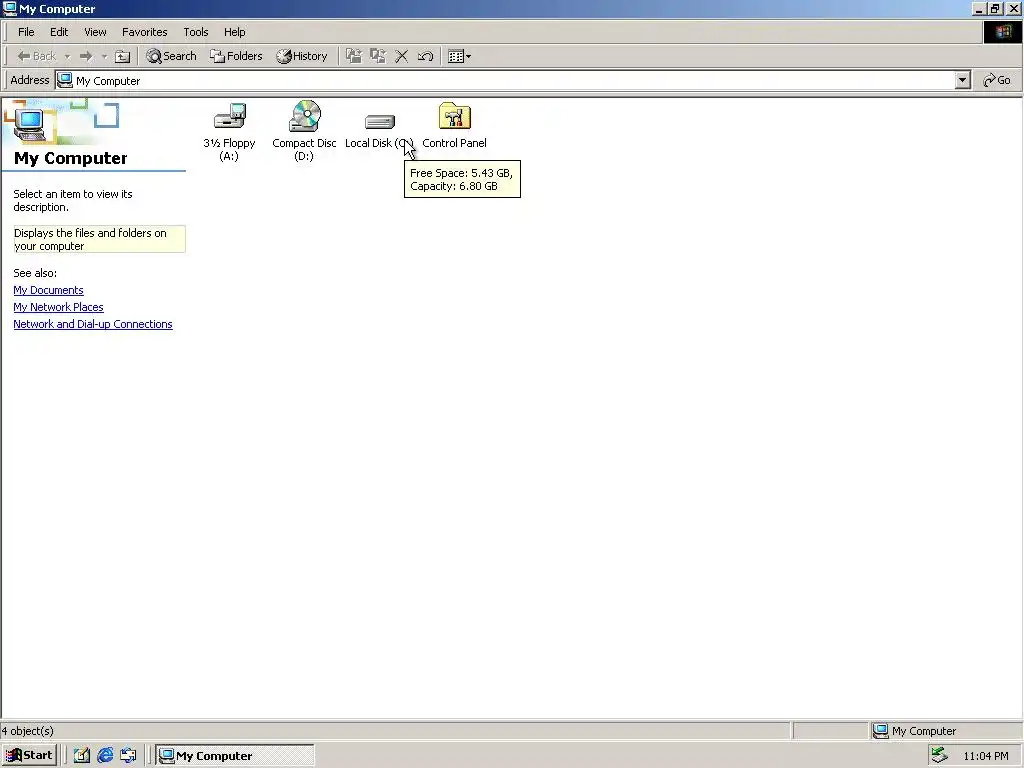This screenshot has width=1024, height=768.
Task: Click the Windows logo throbber icon
Action: point(1002,33)
